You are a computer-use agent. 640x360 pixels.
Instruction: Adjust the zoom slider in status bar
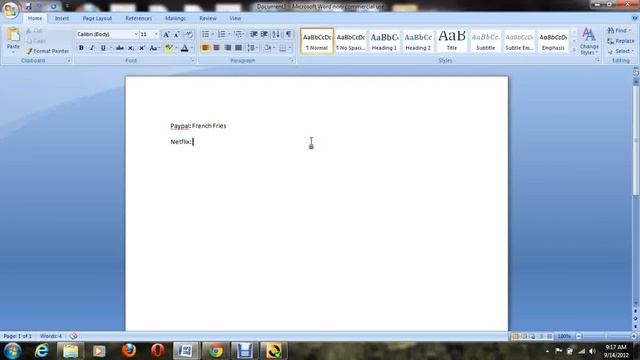606,336
